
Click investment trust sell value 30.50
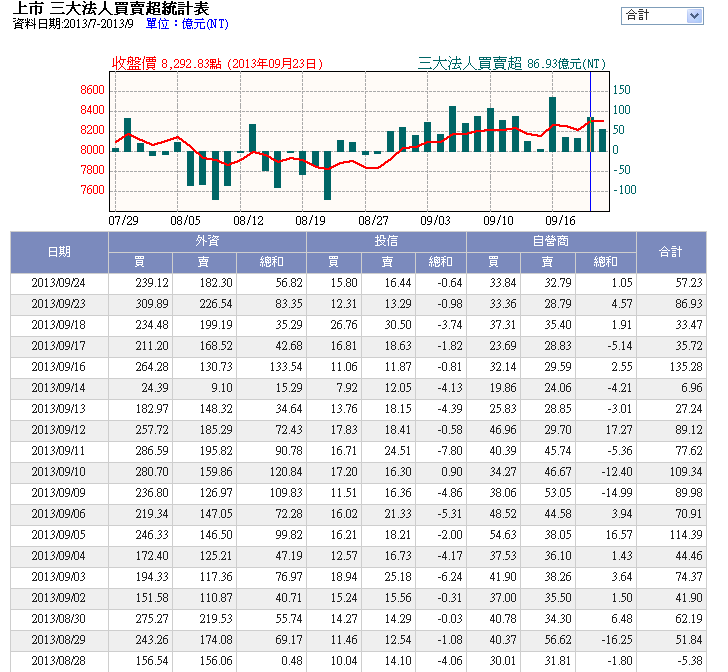(x=398, y=325)
